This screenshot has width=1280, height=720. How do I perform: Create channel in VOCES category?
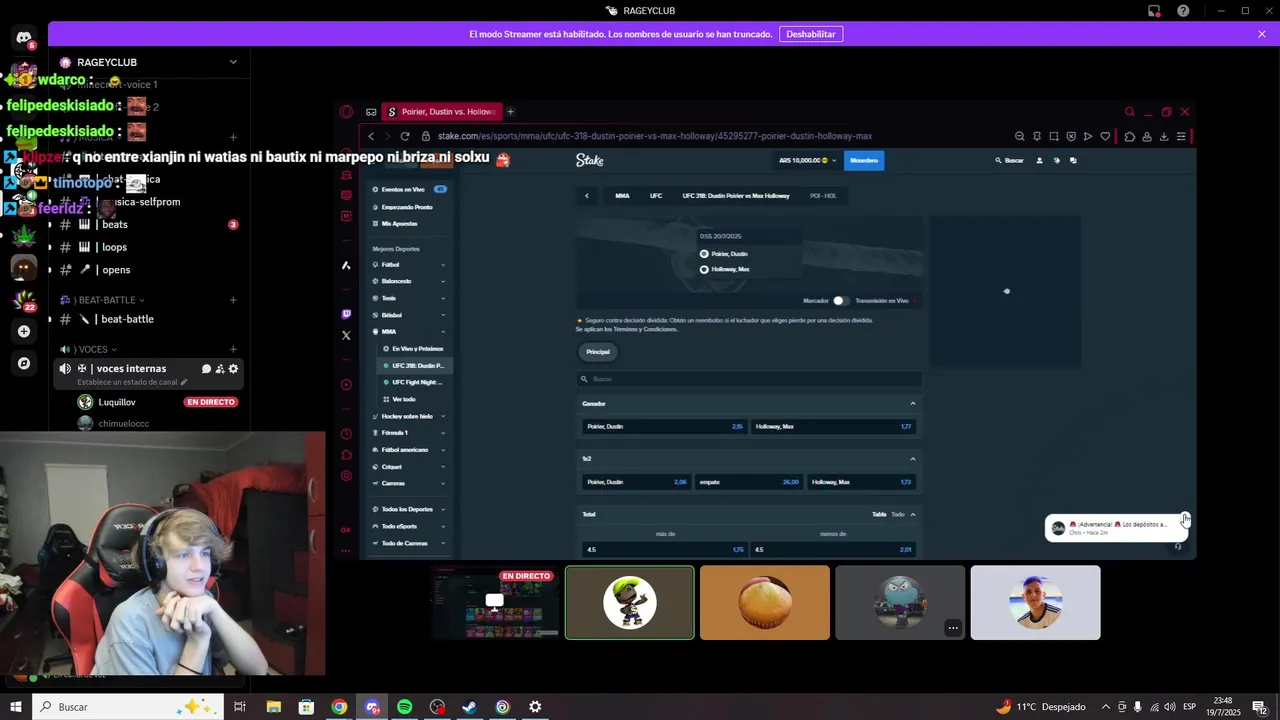tap(233, 349)
